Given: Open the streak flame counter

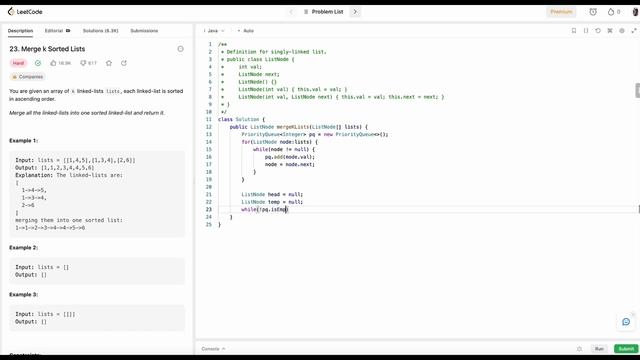Looking at the screenshot, I should [x=614, y=12].
